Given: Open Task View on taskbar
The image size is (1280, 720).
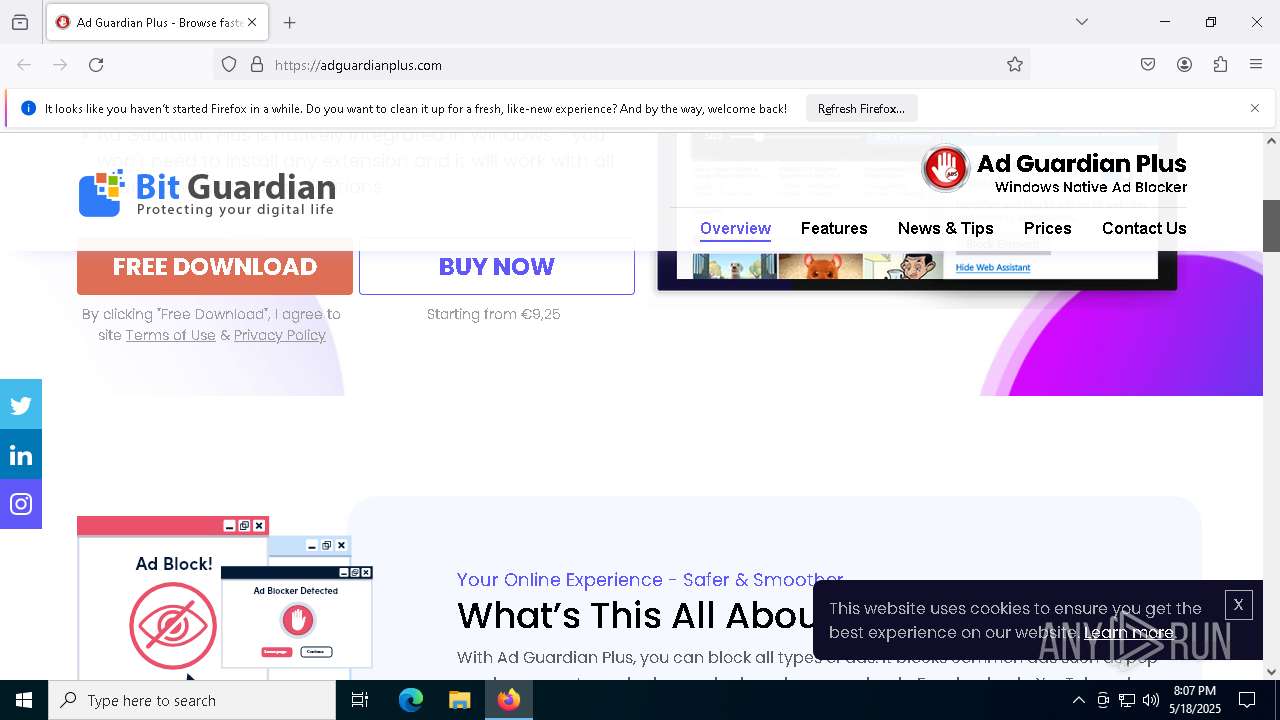Looking at the screenshot, I should coord(360,700).
